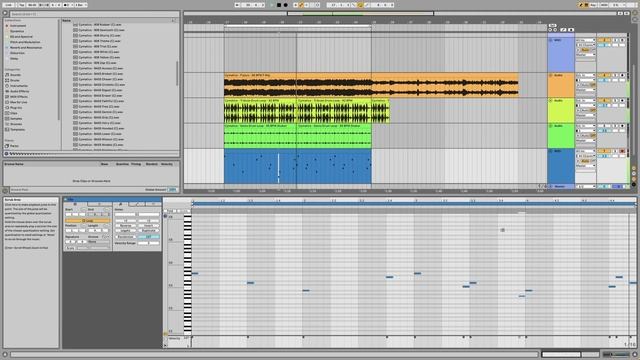The width and height of the screenshot is (640, 360).
Task: Fold the green Audio track
Action: (x=551, y=126)
